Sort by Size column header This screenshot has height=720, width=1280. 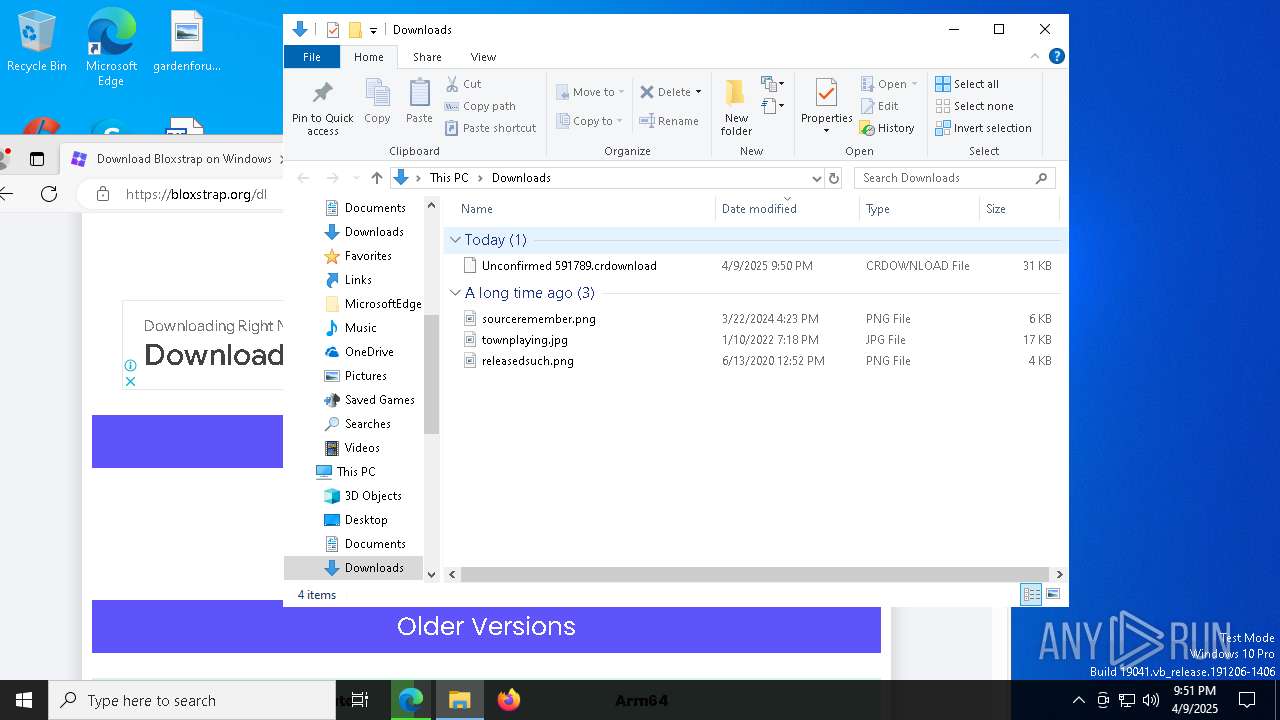(1019, 209)
